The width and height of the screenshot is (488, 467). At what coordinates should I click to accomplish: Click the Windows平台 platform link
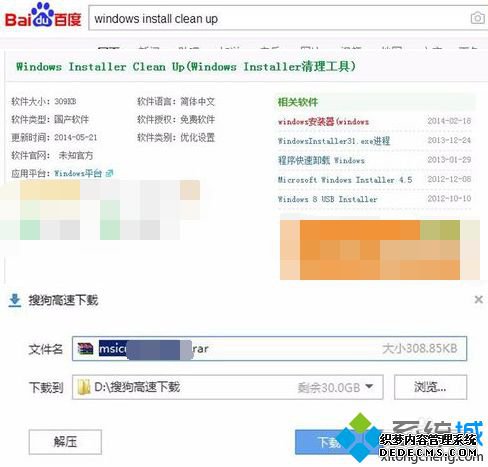78,173
